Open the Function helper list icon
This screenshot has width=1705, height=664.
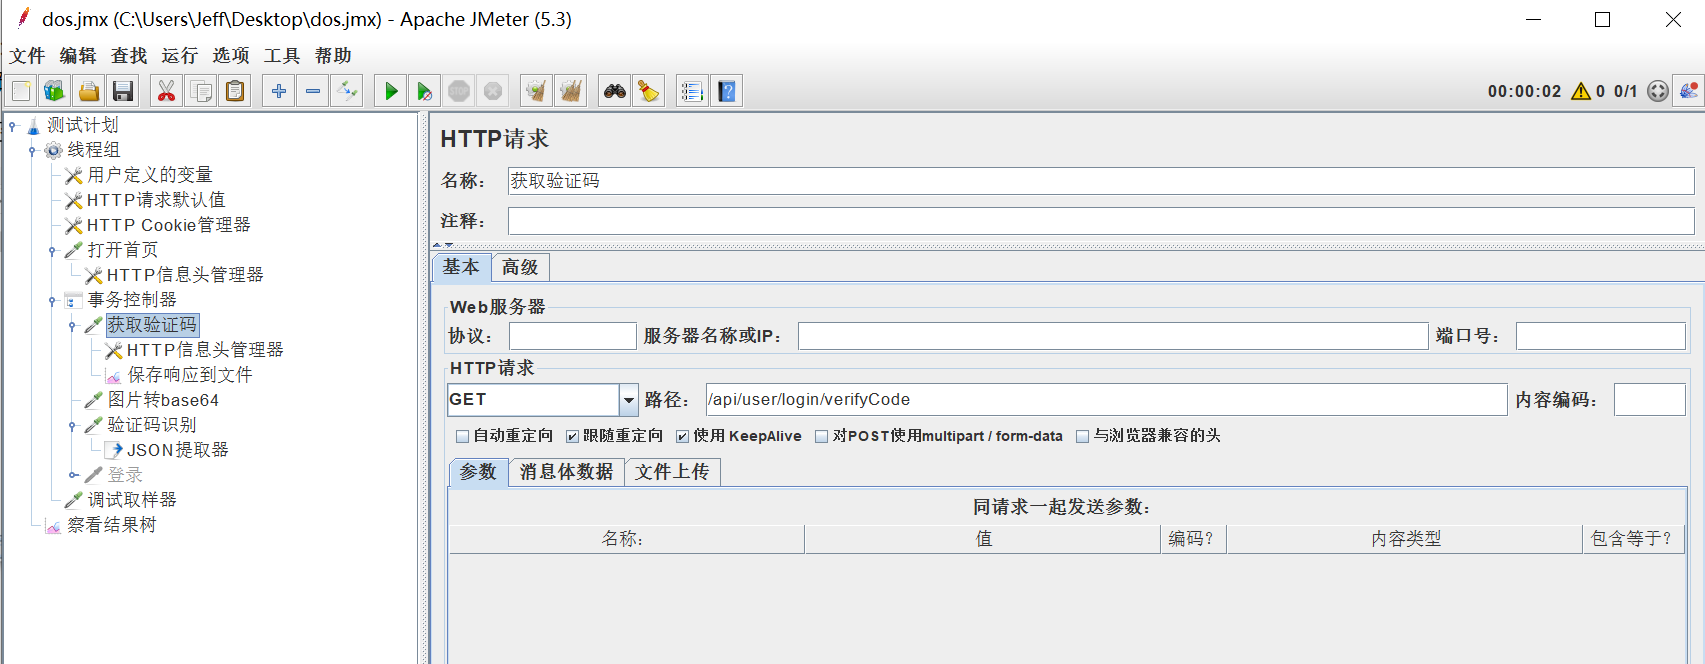(692, 91)
